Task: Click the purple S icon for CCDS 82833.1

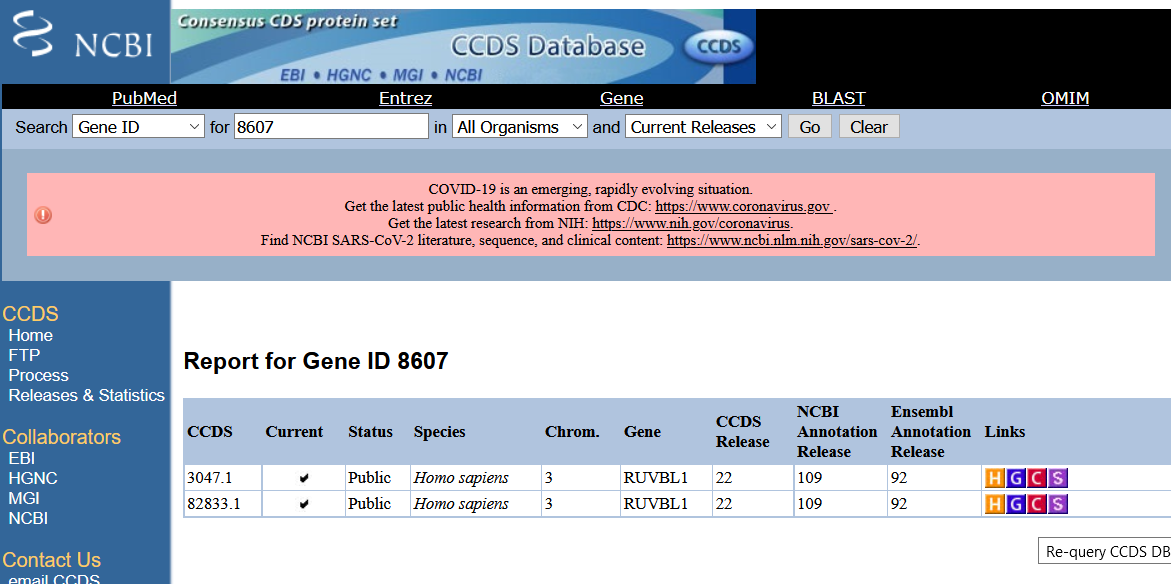Action: pos(1058,504)
